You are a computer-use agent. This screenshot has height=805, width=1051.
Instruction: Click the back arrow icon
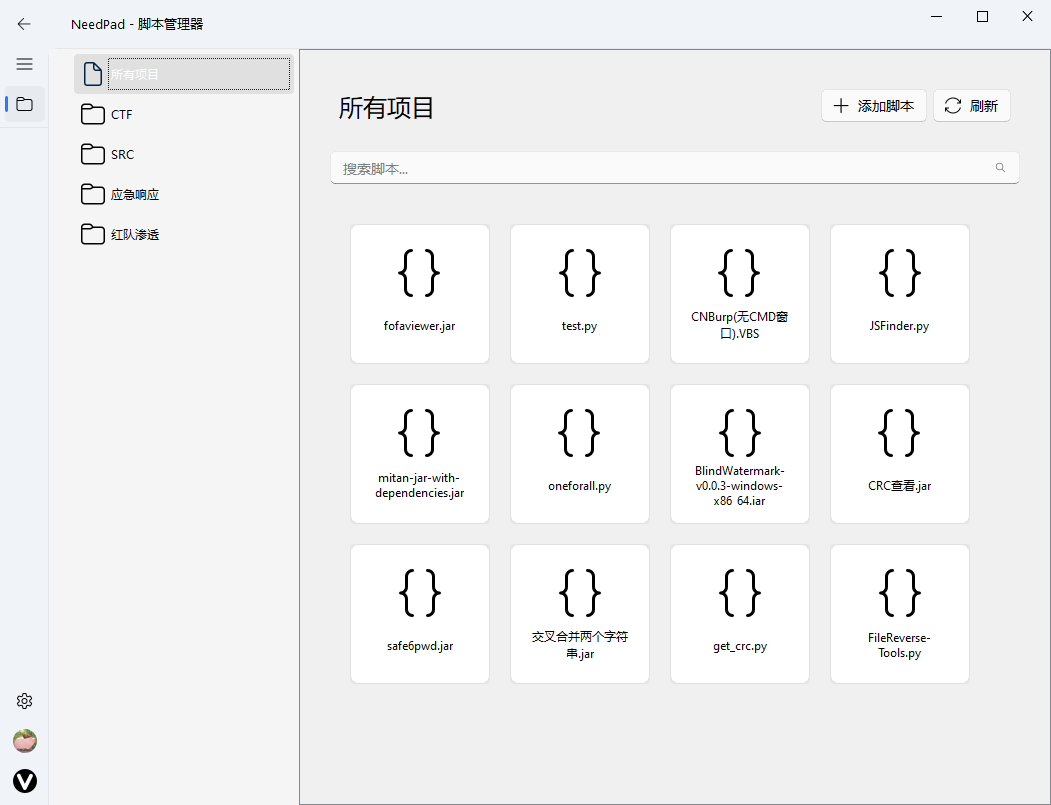point(24,24)
